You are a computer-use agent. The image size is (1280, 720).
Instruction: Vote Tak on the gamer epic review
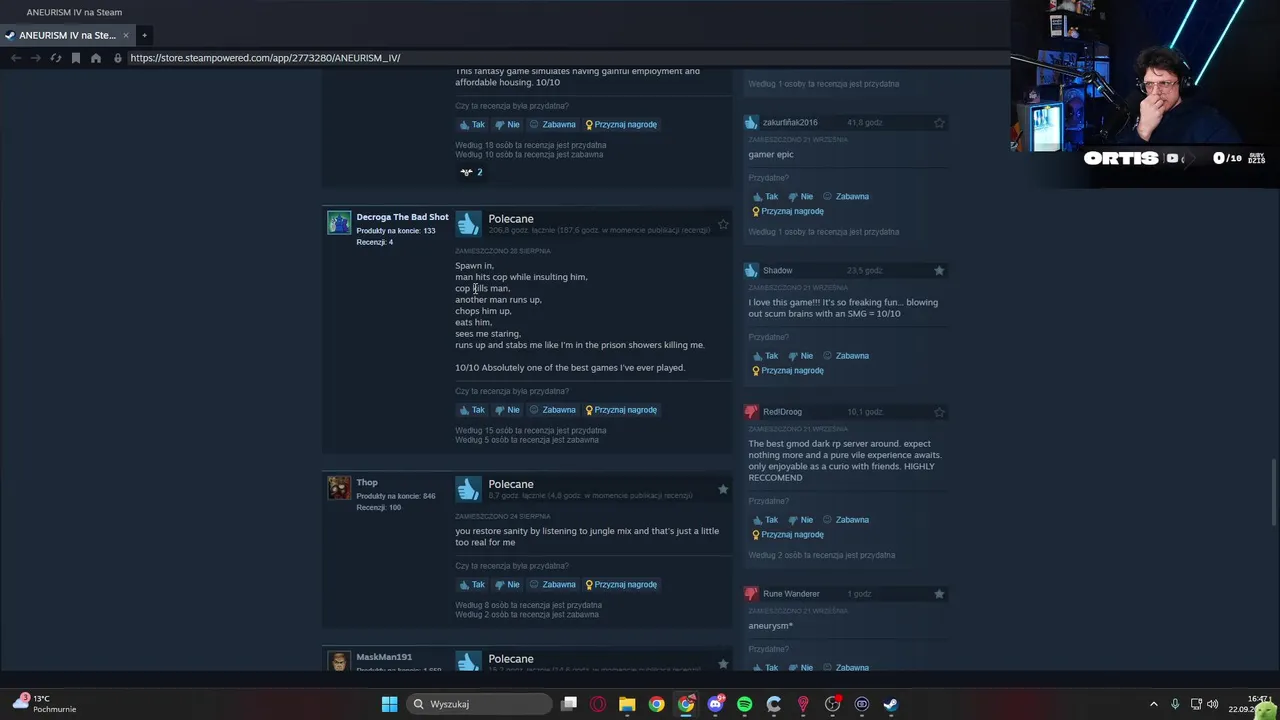765,197
